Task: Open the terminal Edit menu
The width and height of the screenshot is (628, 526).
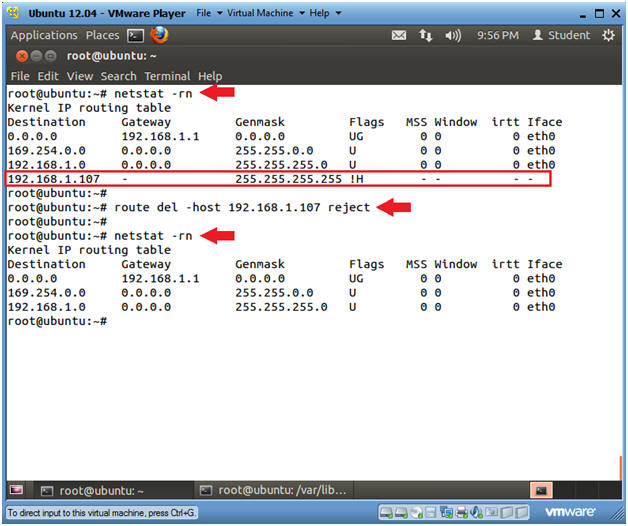Action: coord(48,76)
